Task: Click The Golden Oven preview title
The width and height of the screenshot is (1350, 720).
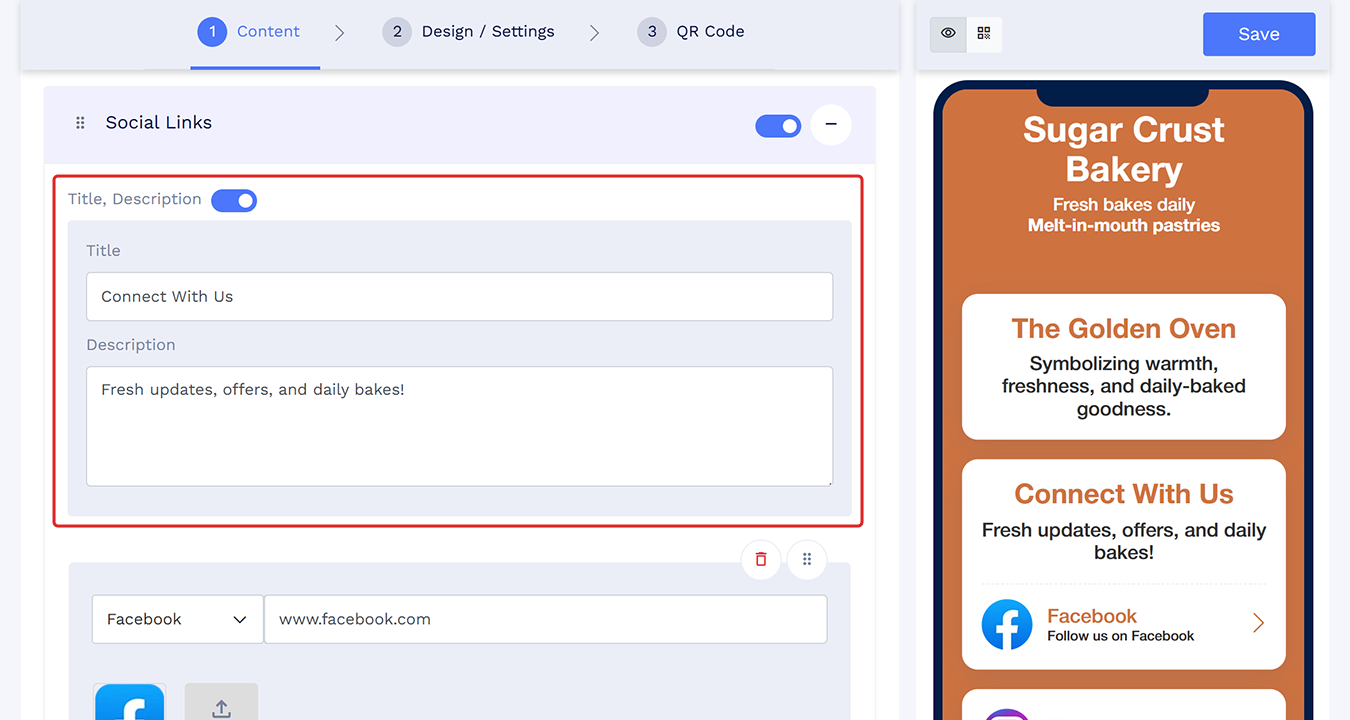Action: point(1124,328)
